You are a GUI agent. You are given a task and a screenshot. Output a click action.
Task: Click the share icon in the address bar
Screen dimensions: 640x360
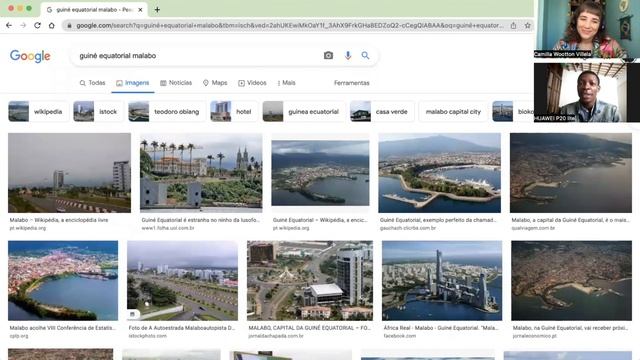[513, 25]
